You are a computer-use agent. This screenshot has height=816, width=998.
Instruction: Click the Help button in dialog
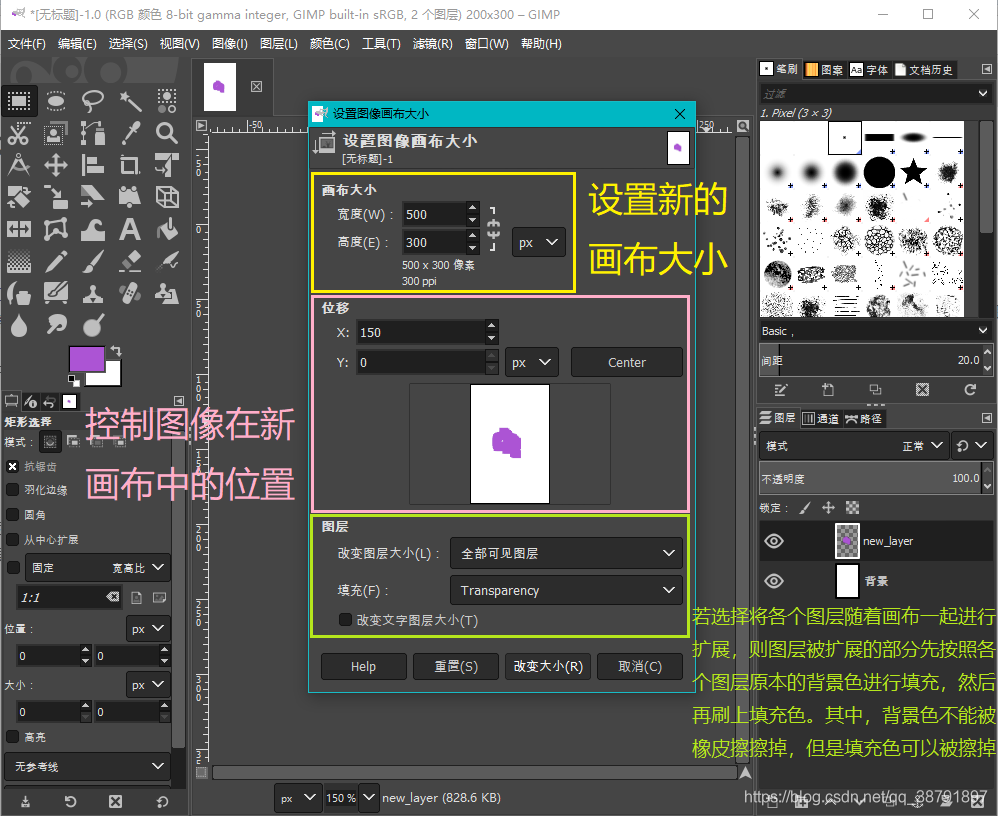(363, 666)
